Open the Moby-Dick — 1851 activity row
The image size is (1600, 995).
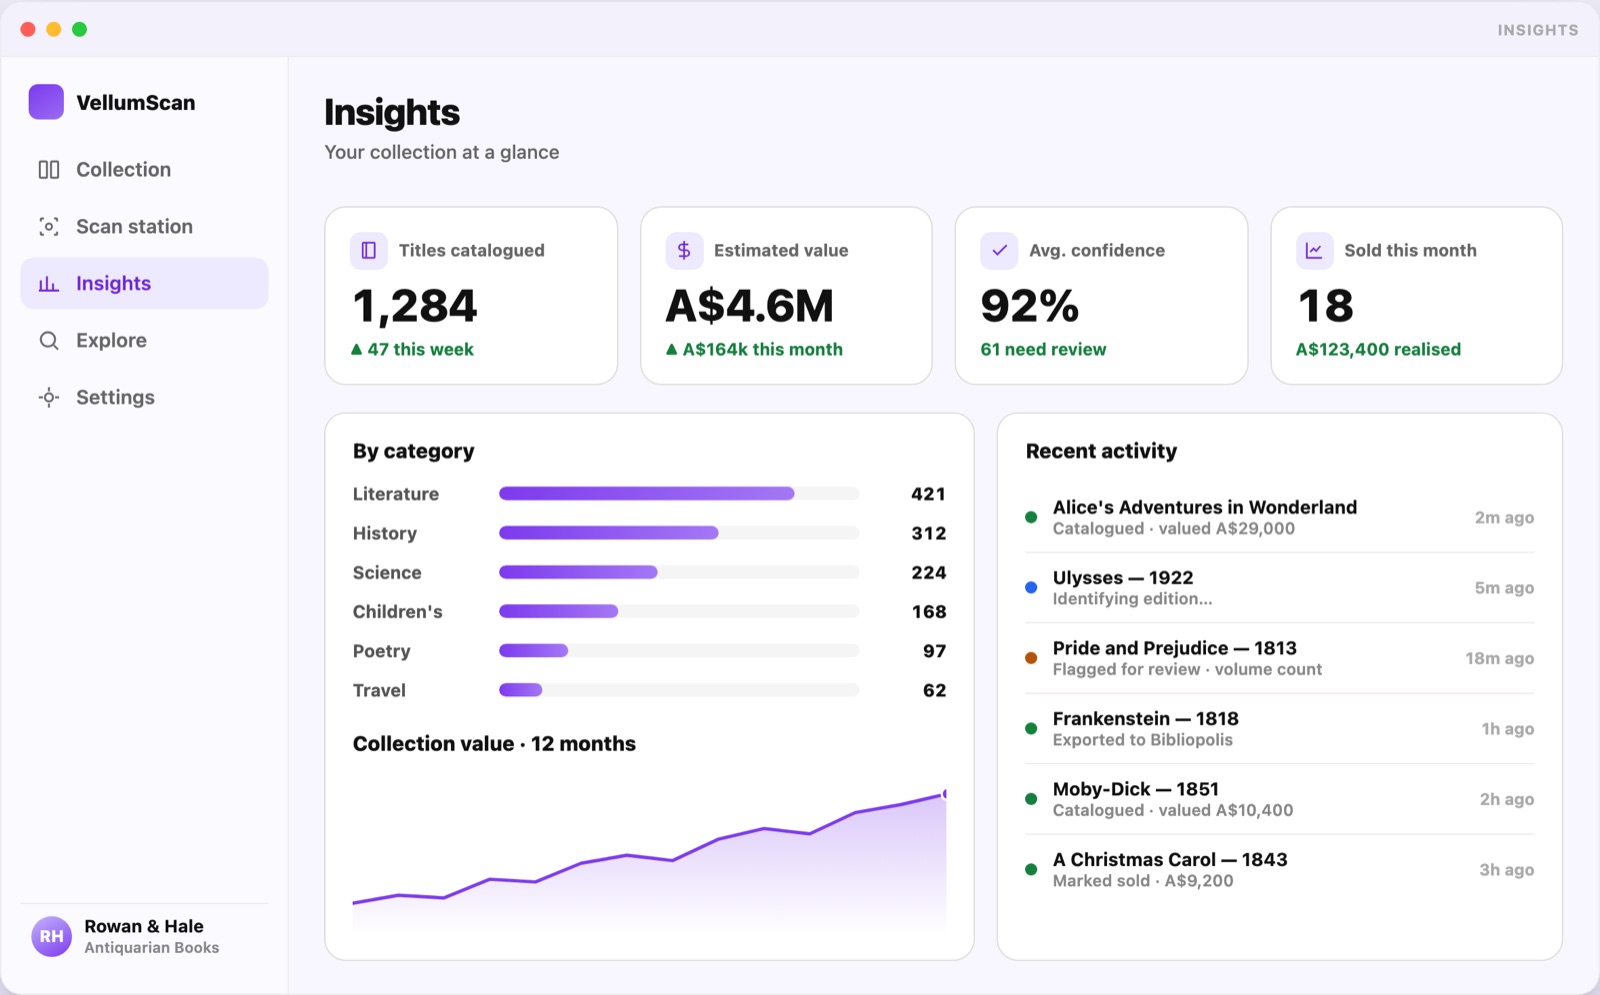pyautogui.click(x=1280, y=799)
